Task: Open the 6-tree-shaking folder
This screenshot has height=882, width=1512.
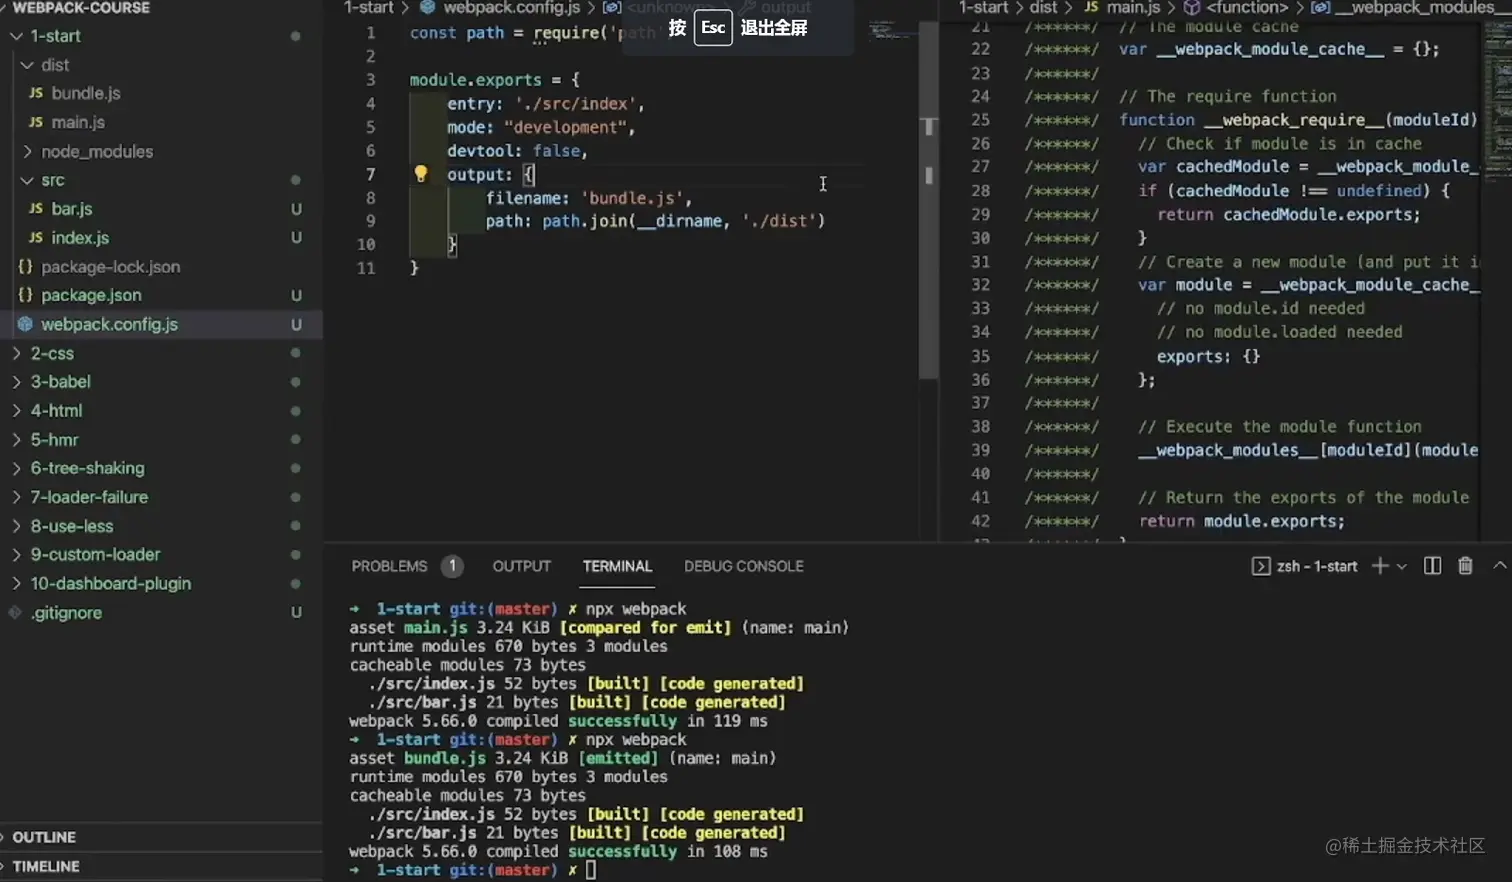Action: (87, 468)
